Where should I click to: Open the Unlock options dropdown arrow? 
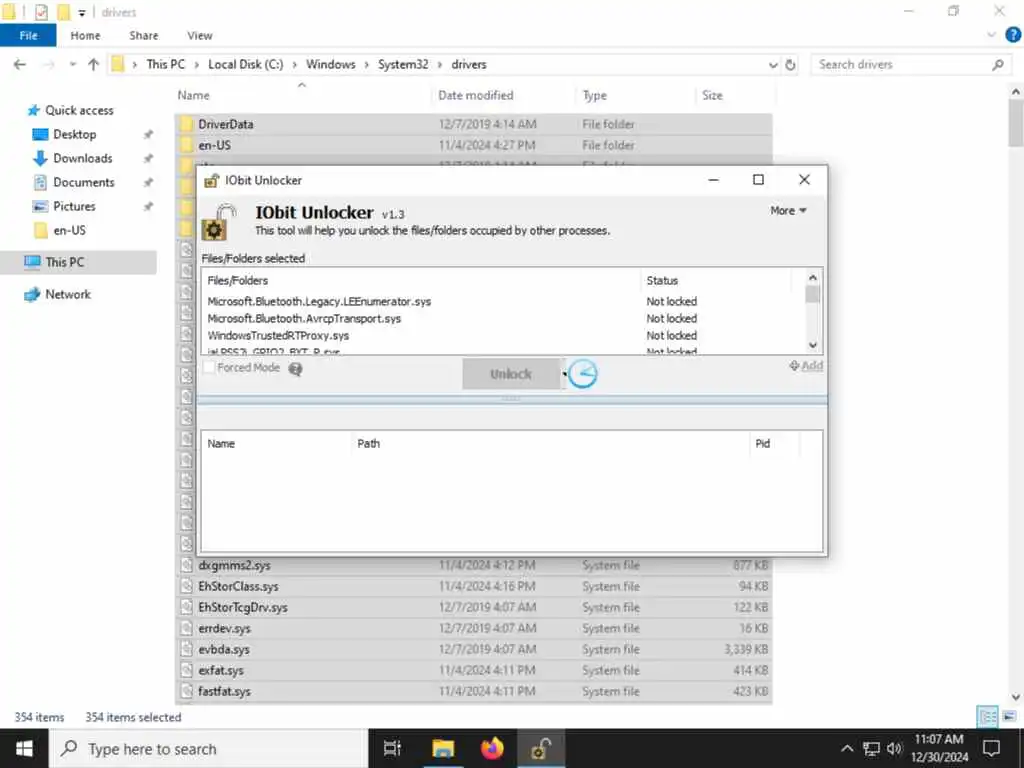click(x=564, y=374)
